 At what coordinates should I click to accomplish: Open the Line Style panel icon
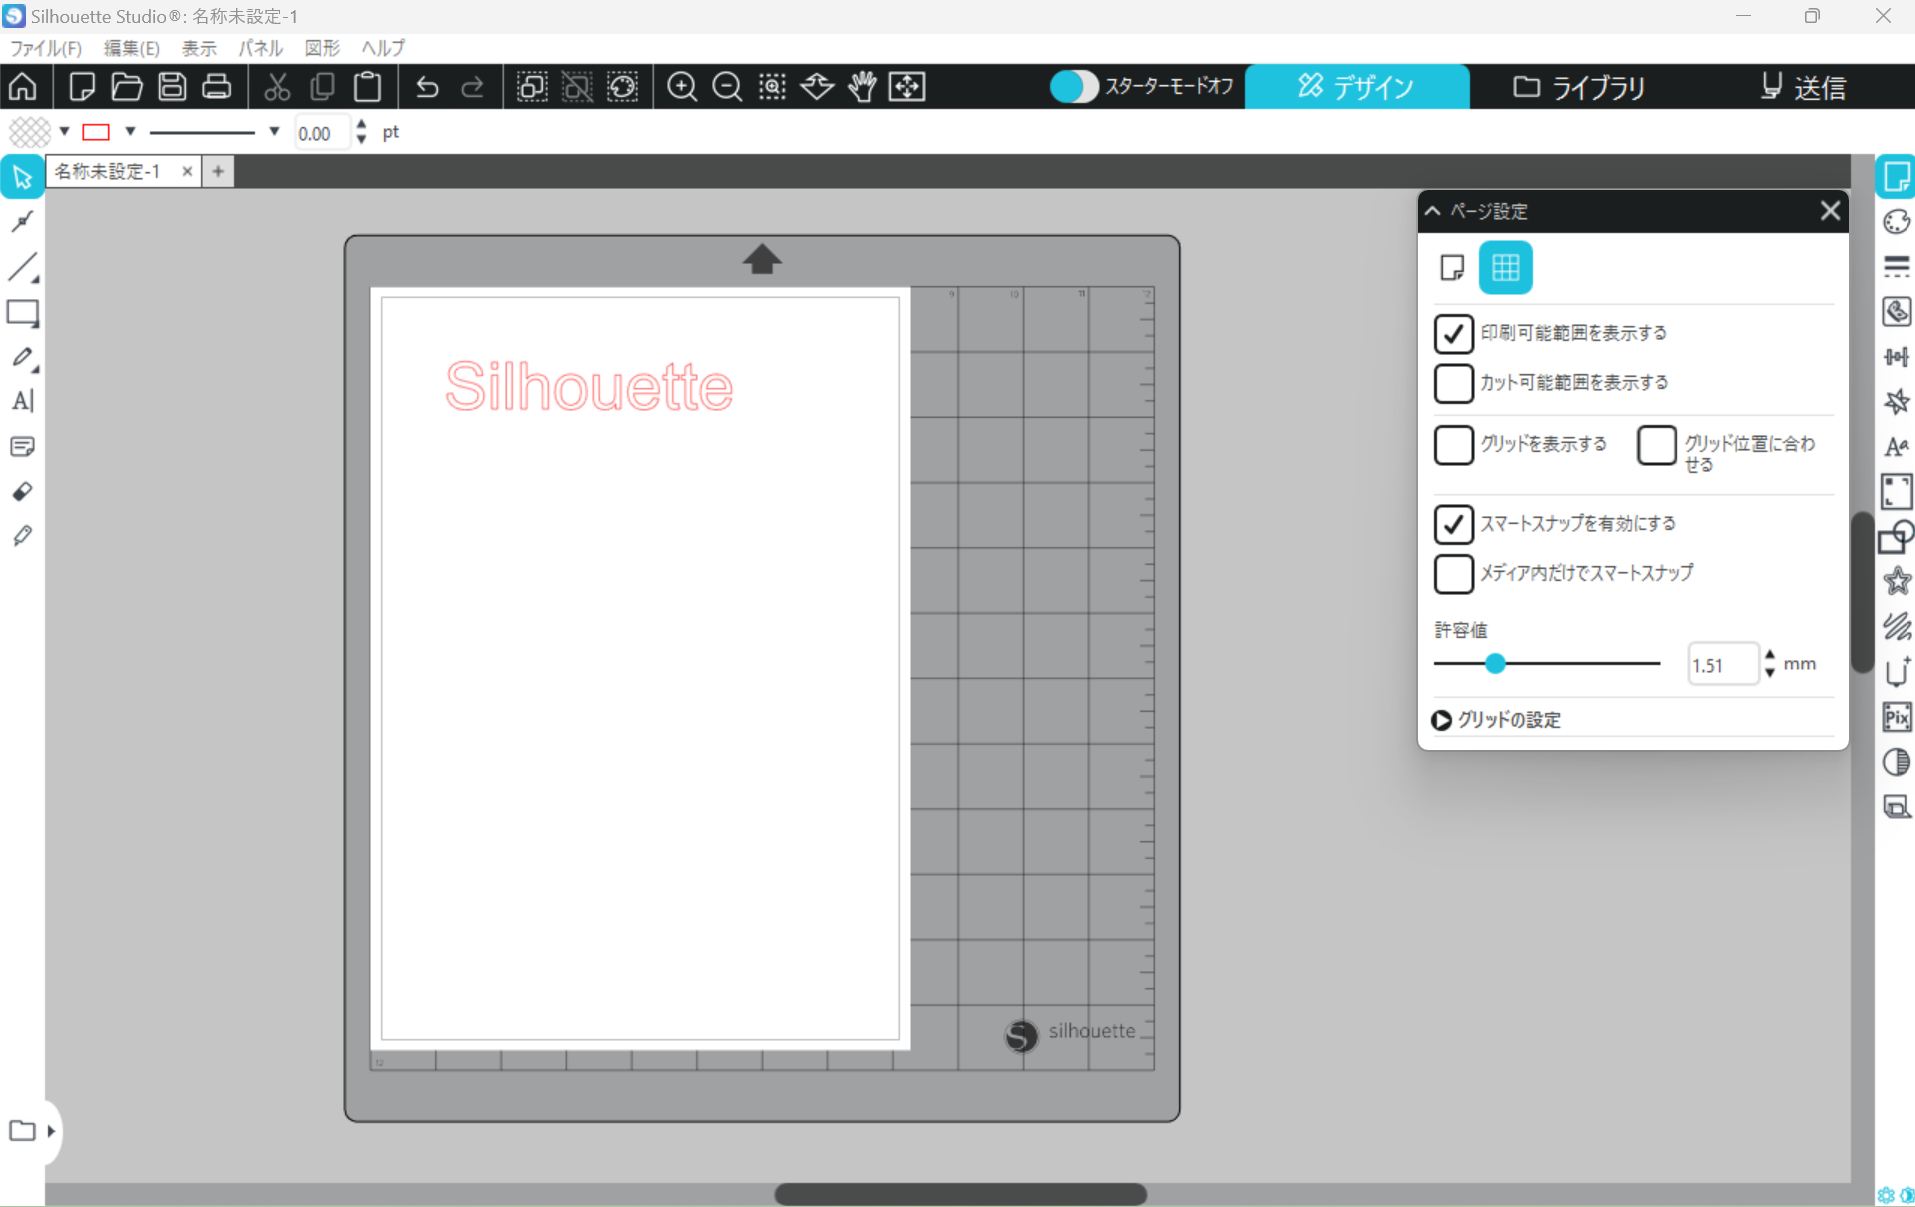[x=1896, y=267]
